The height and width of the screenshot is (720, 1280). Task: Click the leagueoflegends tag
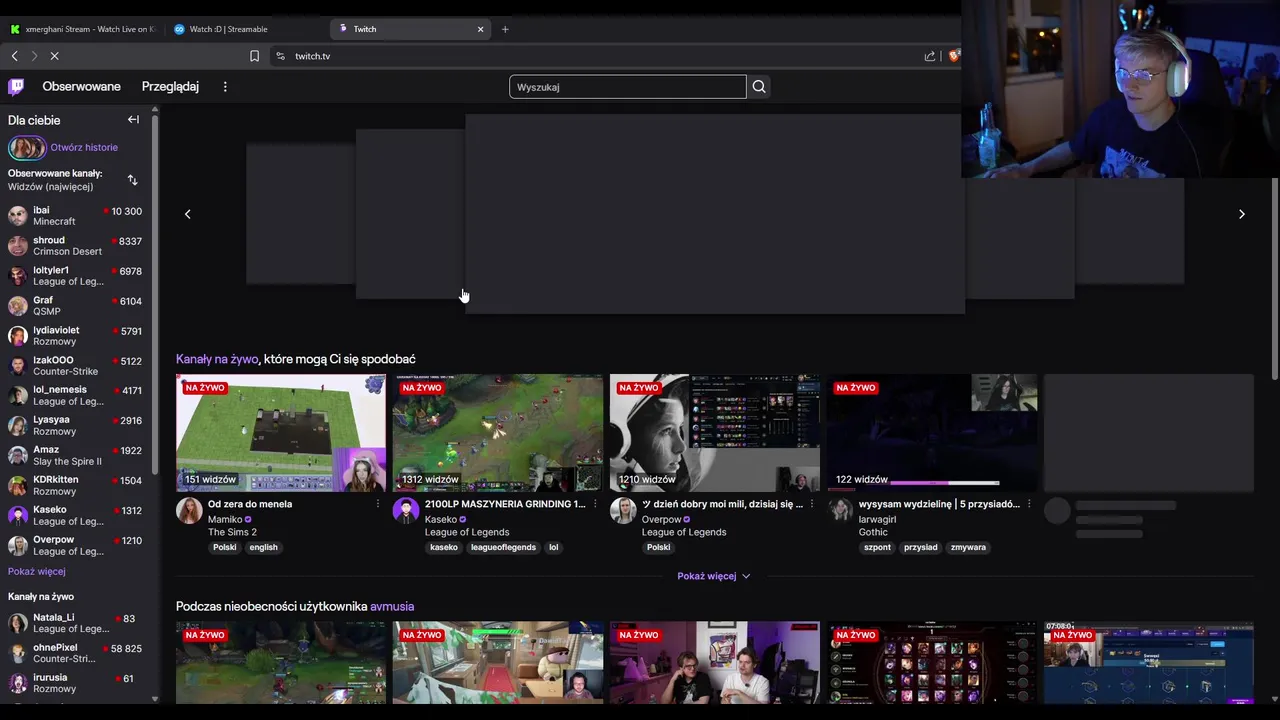(x=503, y=547)
